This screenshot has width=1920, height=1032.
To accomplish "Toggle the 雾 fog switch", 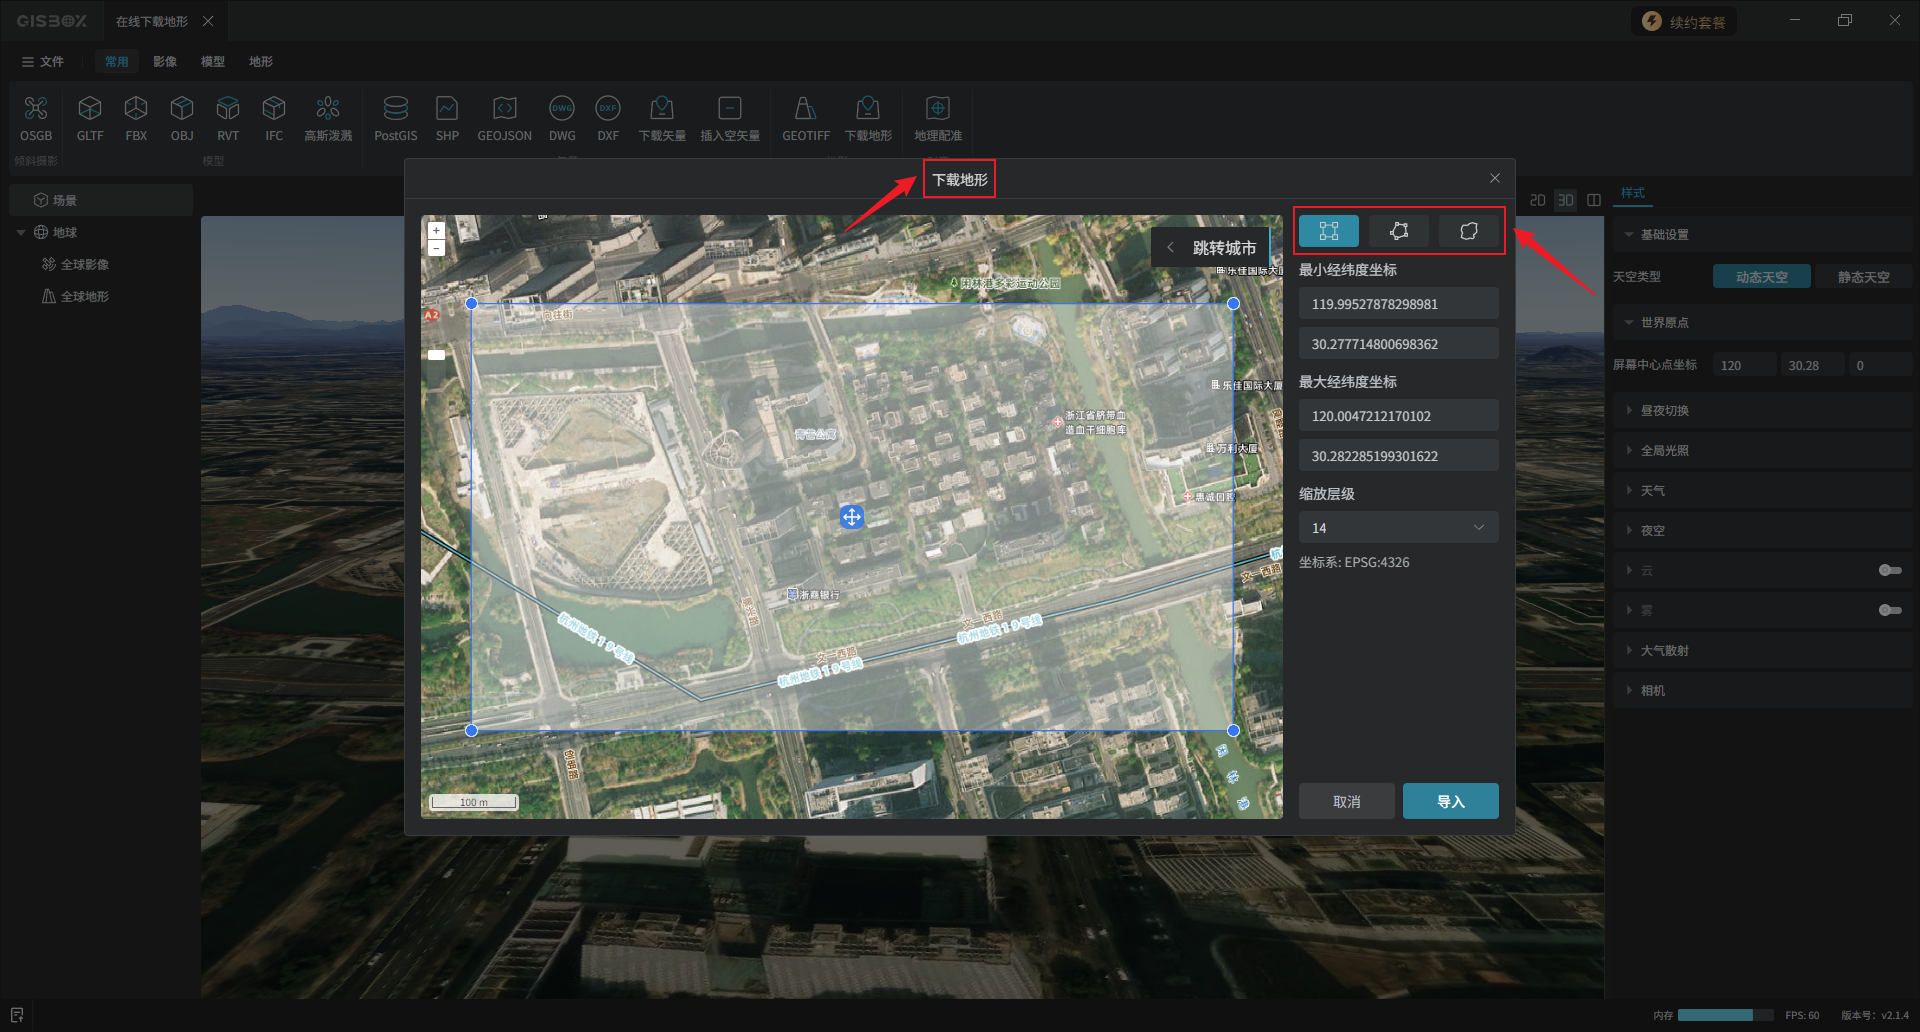I will [x=1889, y=610].
